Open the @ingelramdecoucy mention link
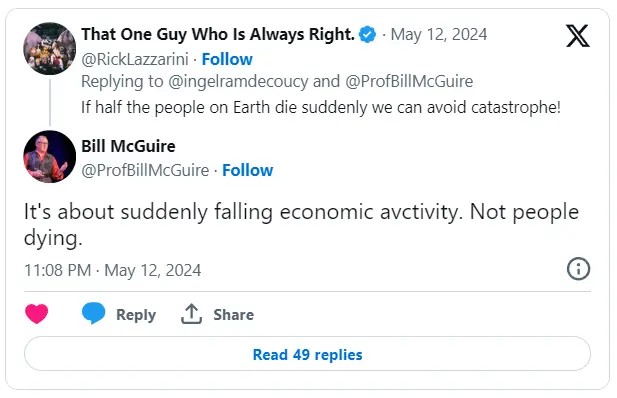 point(238,82)
